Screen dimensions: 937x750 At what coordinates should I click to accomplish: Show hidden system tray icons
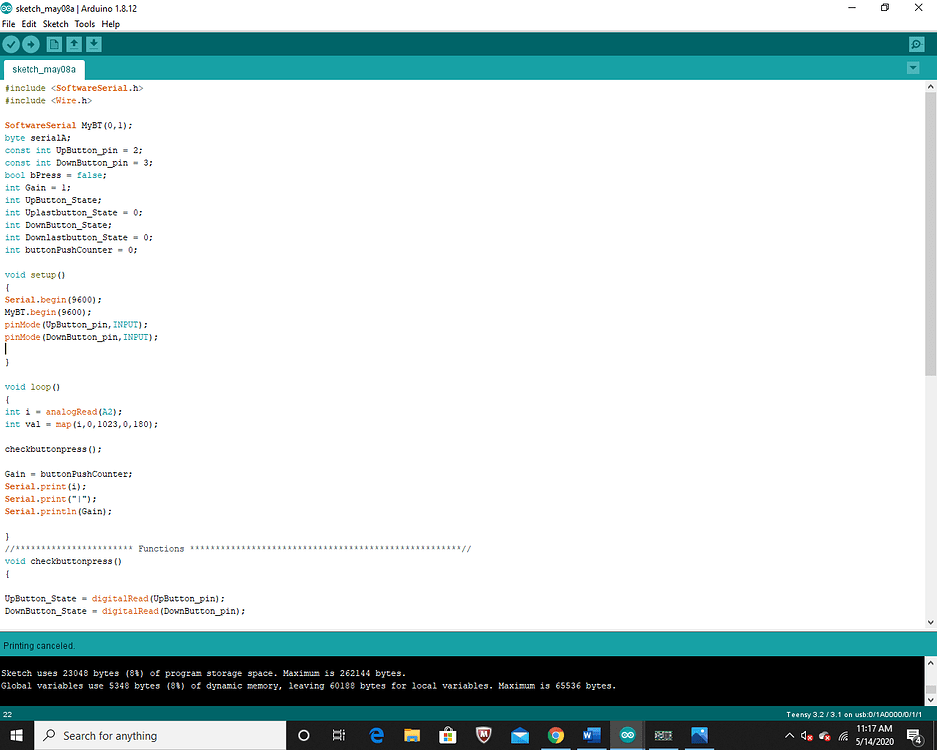[x=790, y=736]
